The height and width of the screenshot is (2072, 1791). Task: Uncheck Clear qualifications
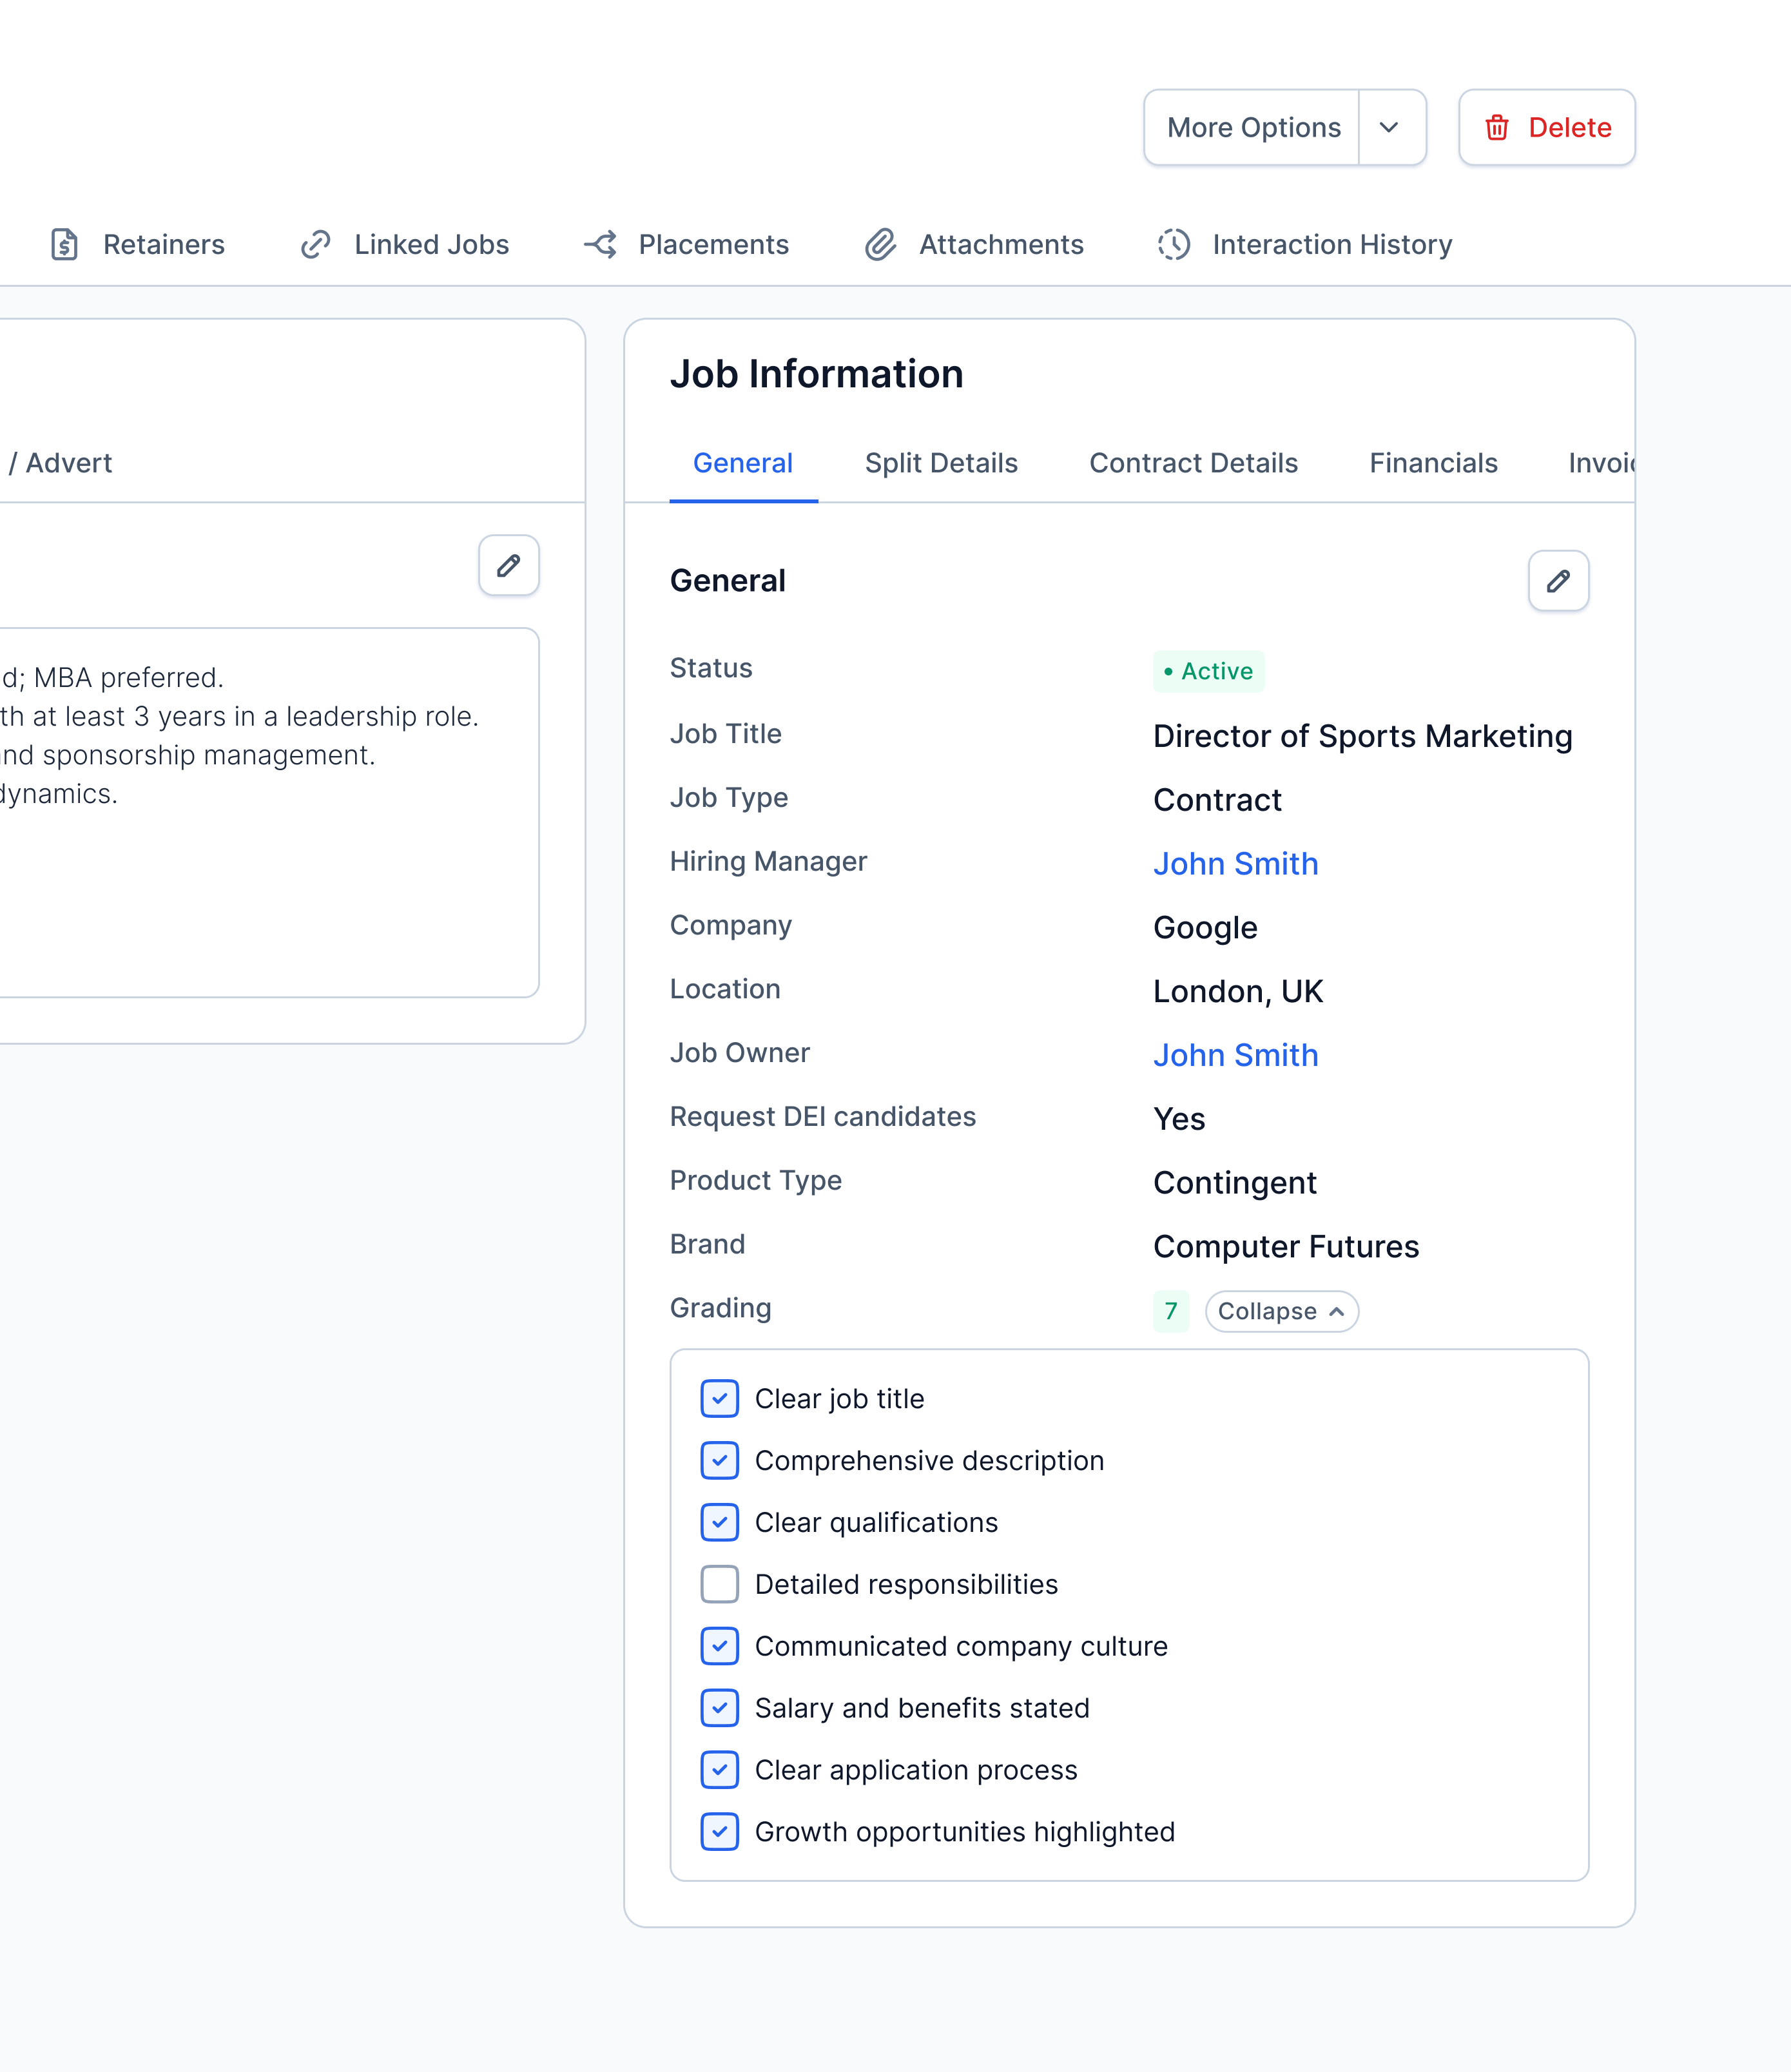click(720, 1522)
